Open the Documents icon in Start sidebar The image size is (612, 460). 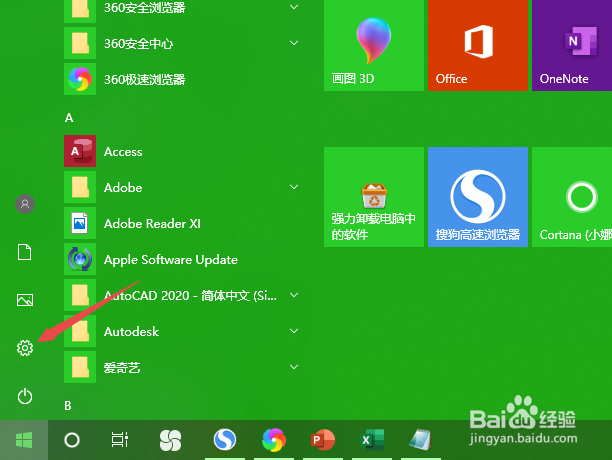[25, 252]
